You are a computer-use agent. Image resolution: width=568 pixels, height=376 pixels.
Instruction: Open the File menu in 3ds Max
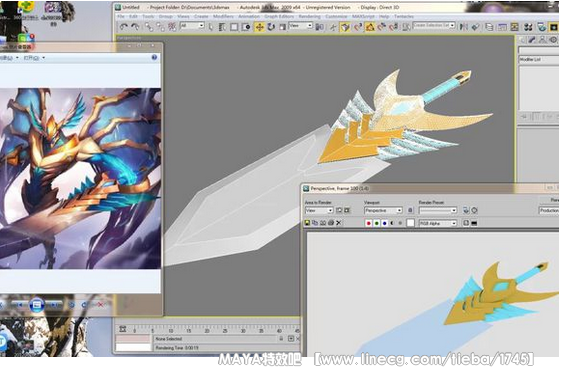point(121,17)
